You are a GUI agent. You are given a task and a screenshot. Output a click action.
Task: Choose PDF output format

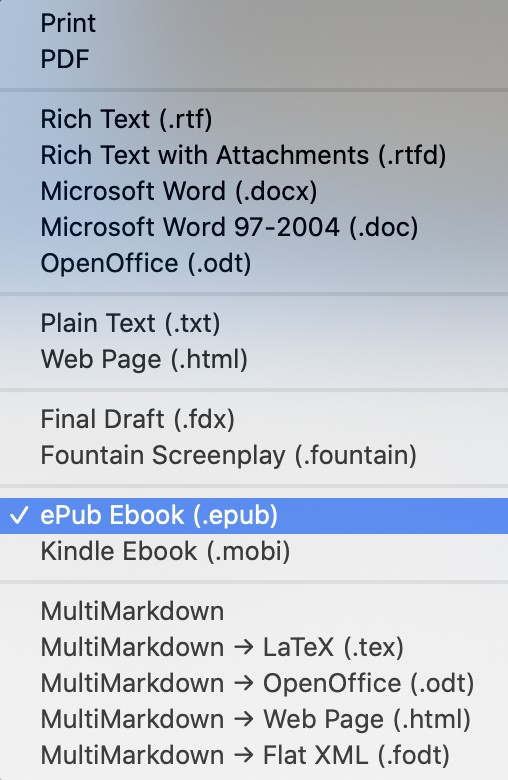[x=254, y=59]
